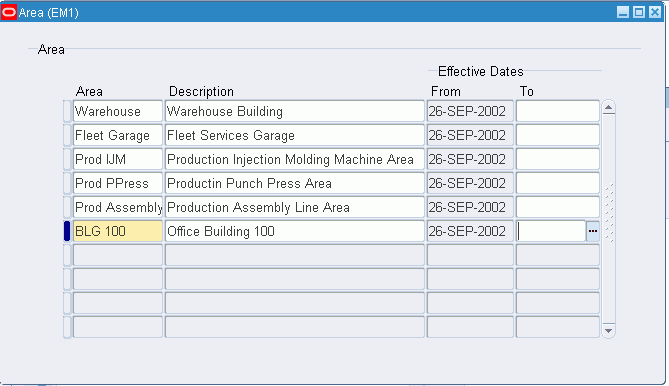Image resolution: width=669 pixels, height=386 pixels.
Task: Click the vertical scrollbar track
Action: pyautogui.click(x=608, y=219)
